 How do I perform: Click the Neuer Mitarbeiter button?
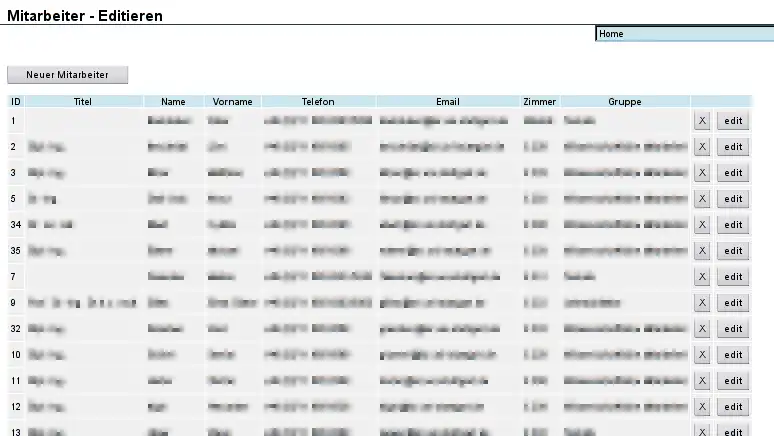68,75
